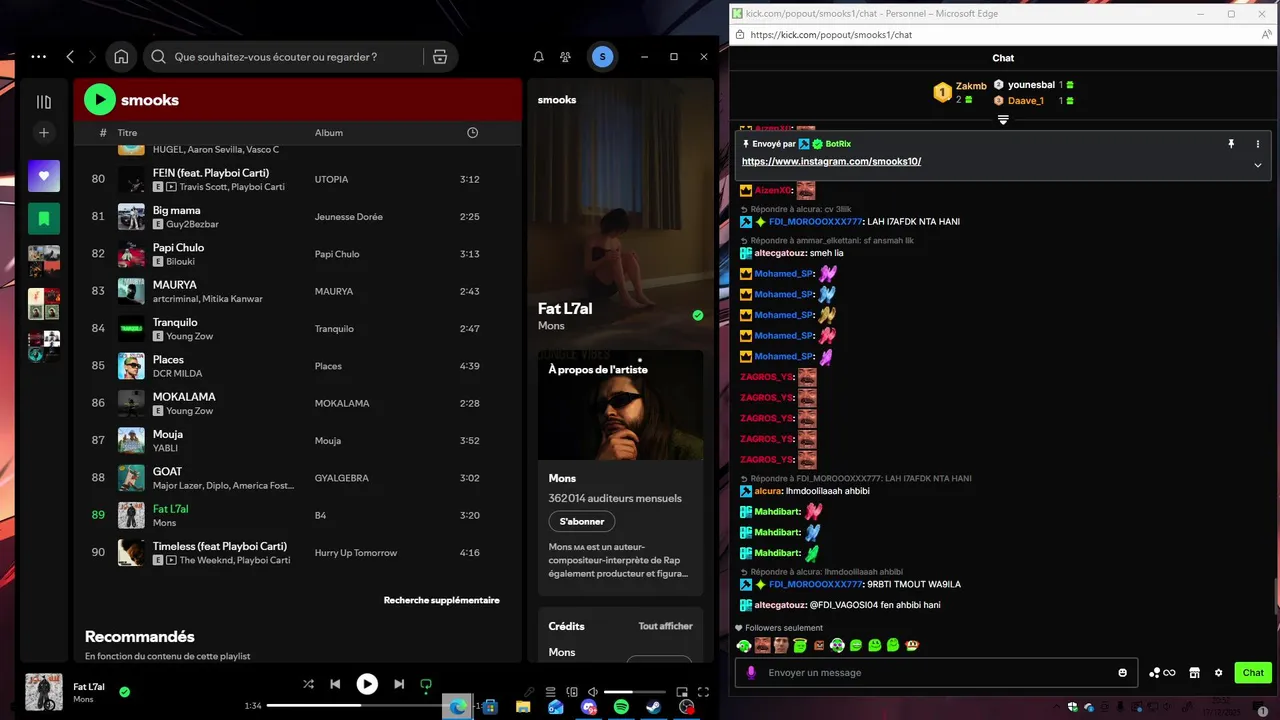
Task: Open Connect to a device icon
Action: pos(572,692)
